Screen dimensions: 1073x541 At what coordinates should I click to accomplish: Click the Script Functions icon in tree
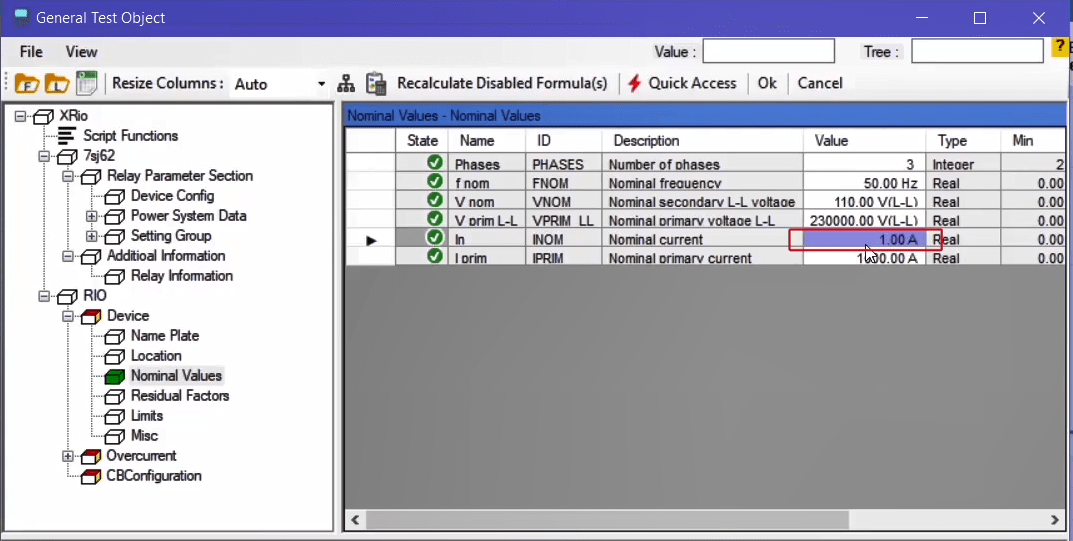click(67, 136)
